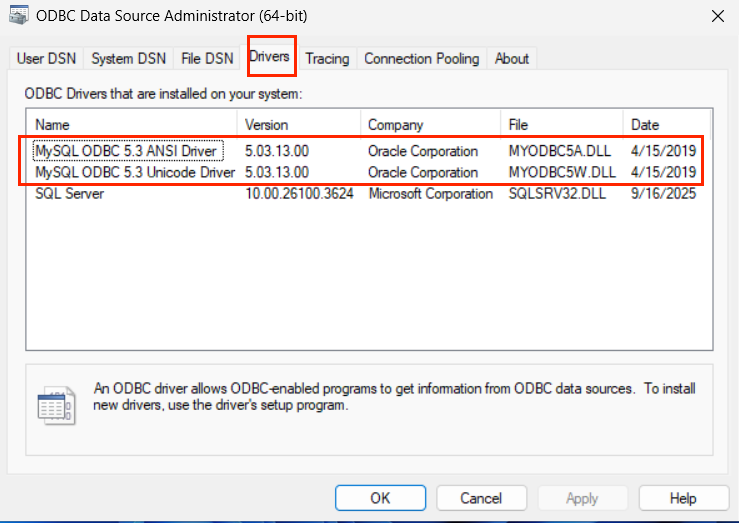This screenshot has width=739, height=523.
Task: Select the File DSN tab
Action: click(x=207, y=59)
